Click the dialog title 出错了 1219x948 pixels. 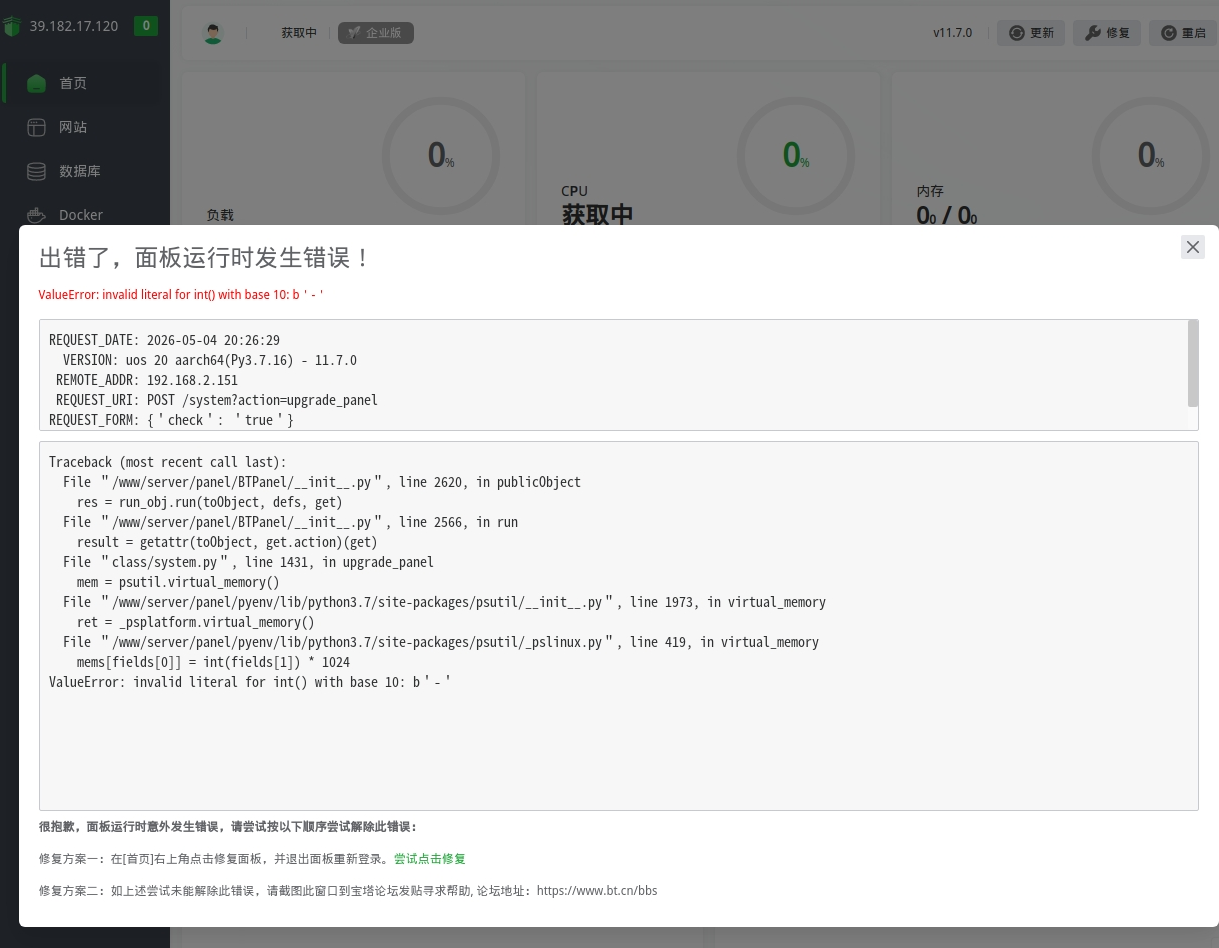click(x=205, y=258)
